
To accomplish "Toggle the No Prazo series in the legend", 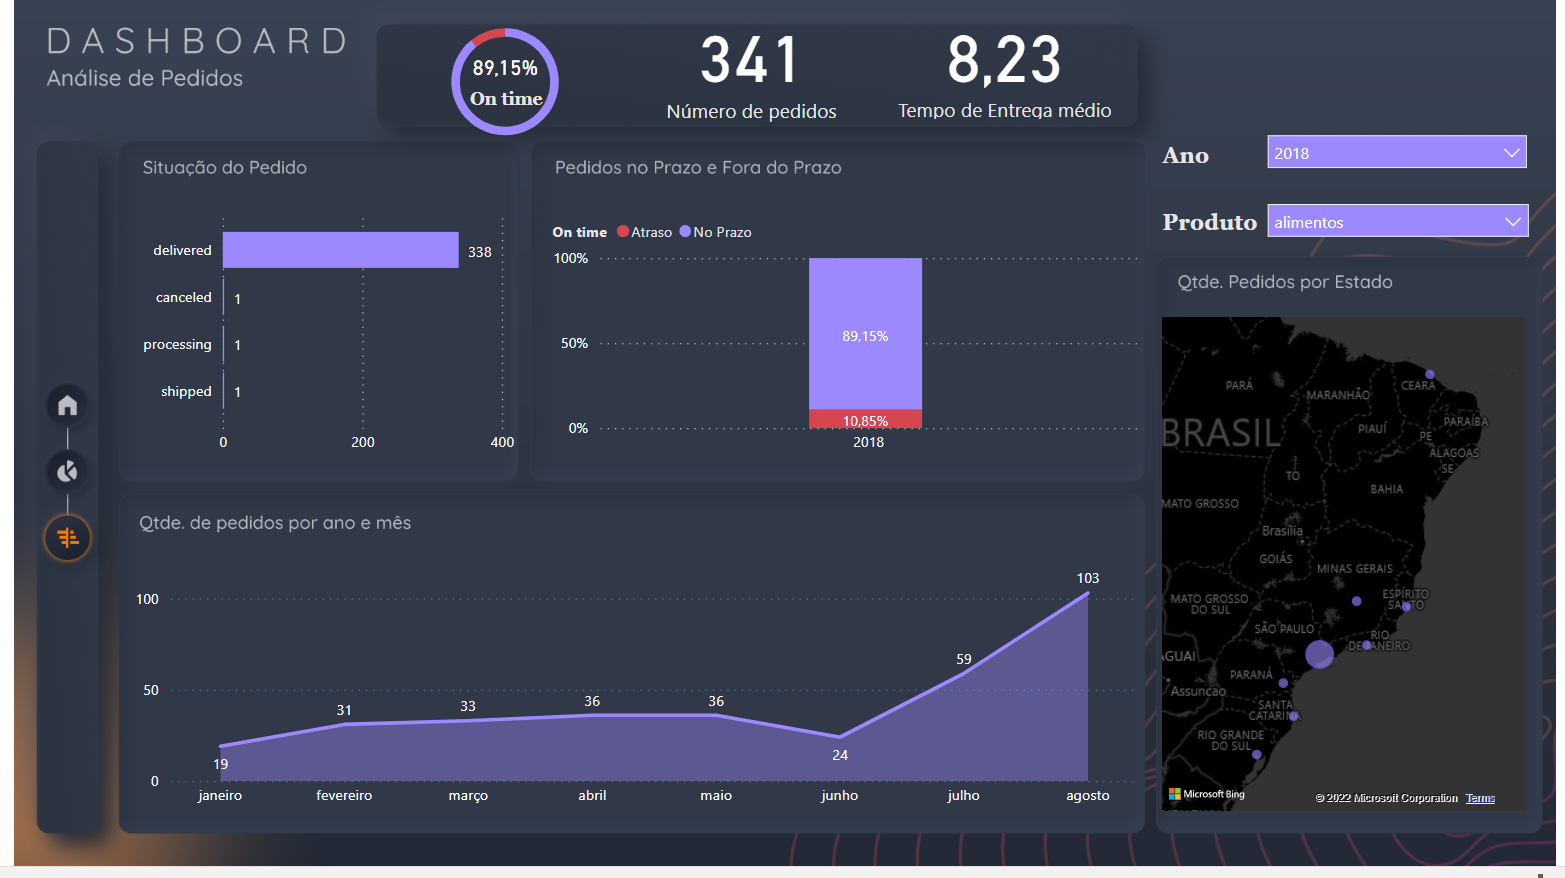I will [x=715, y=231].
